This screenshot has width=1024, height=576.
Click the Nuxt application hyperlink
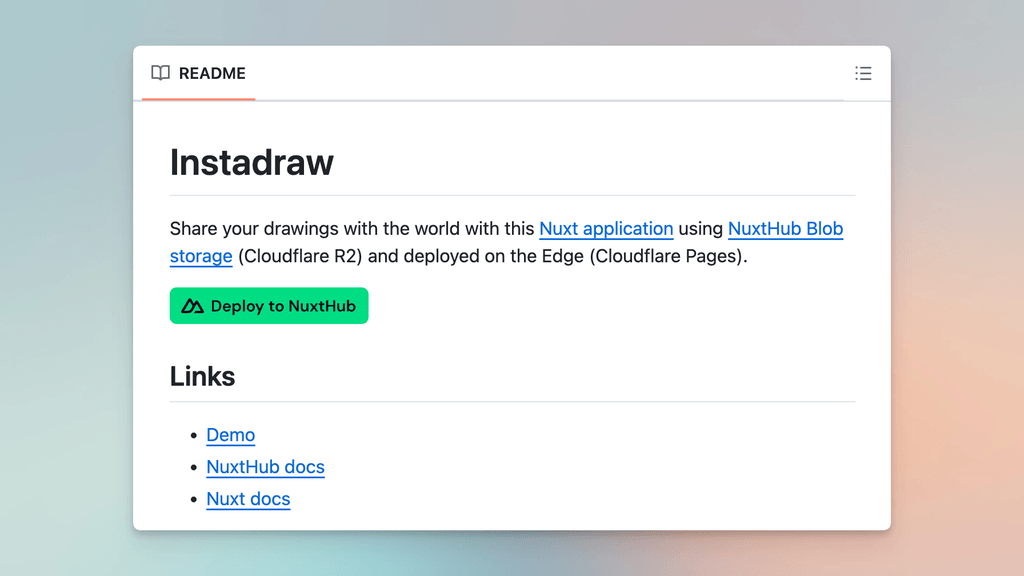[606, 229]
